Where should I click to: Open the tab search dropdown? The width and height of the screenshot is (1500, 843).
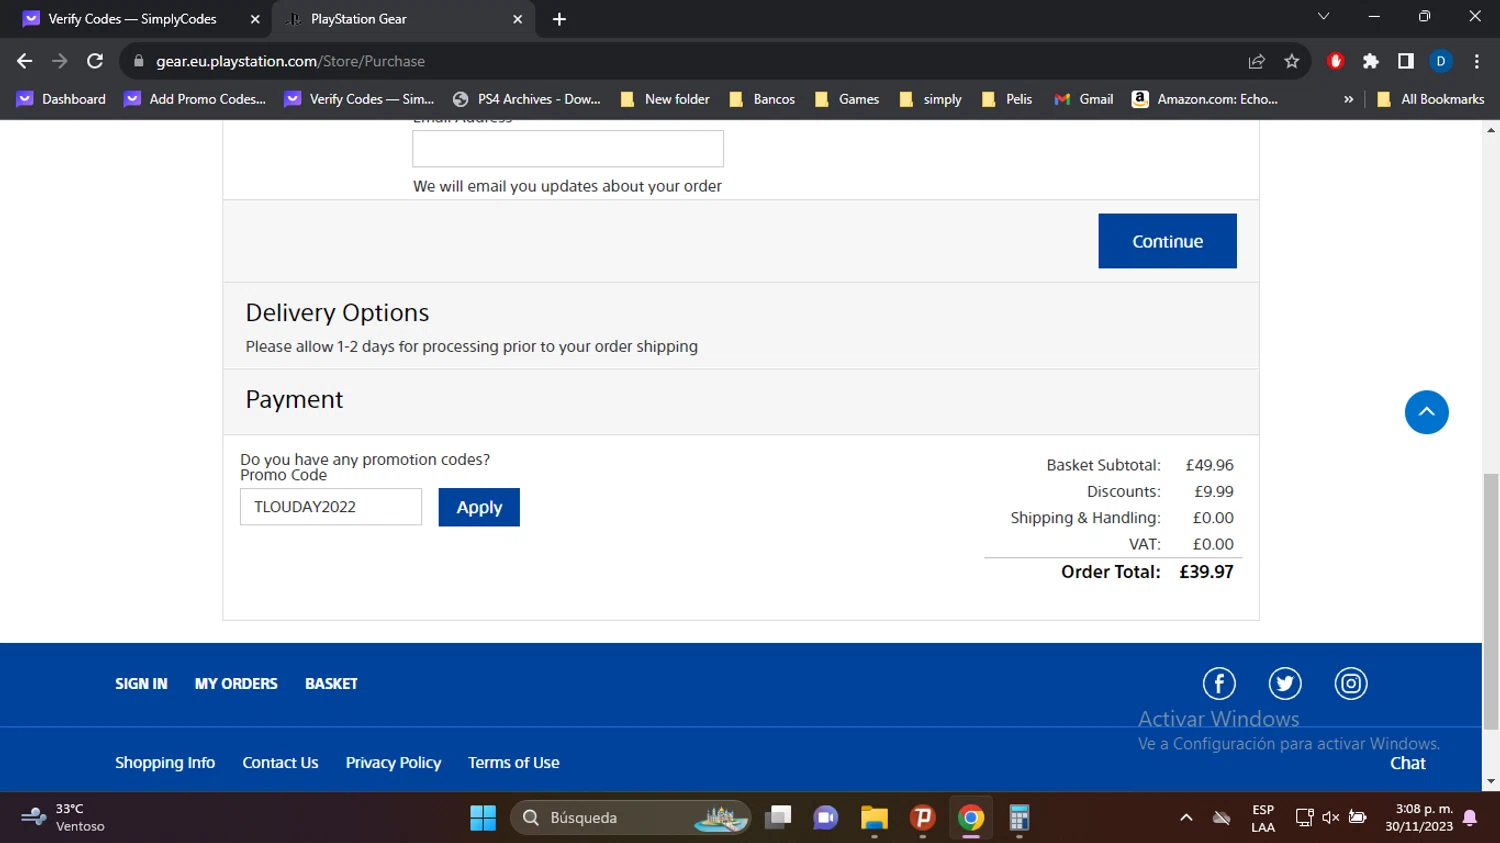tap(1323, 16)
